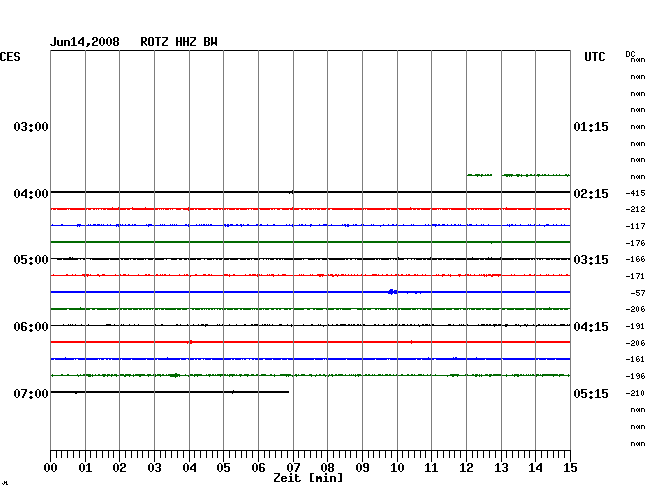Viewport: 650px width, 494px height.
Task: Click the black 04:00 trace spike near minute 07
Action: (x=291, y=192)
